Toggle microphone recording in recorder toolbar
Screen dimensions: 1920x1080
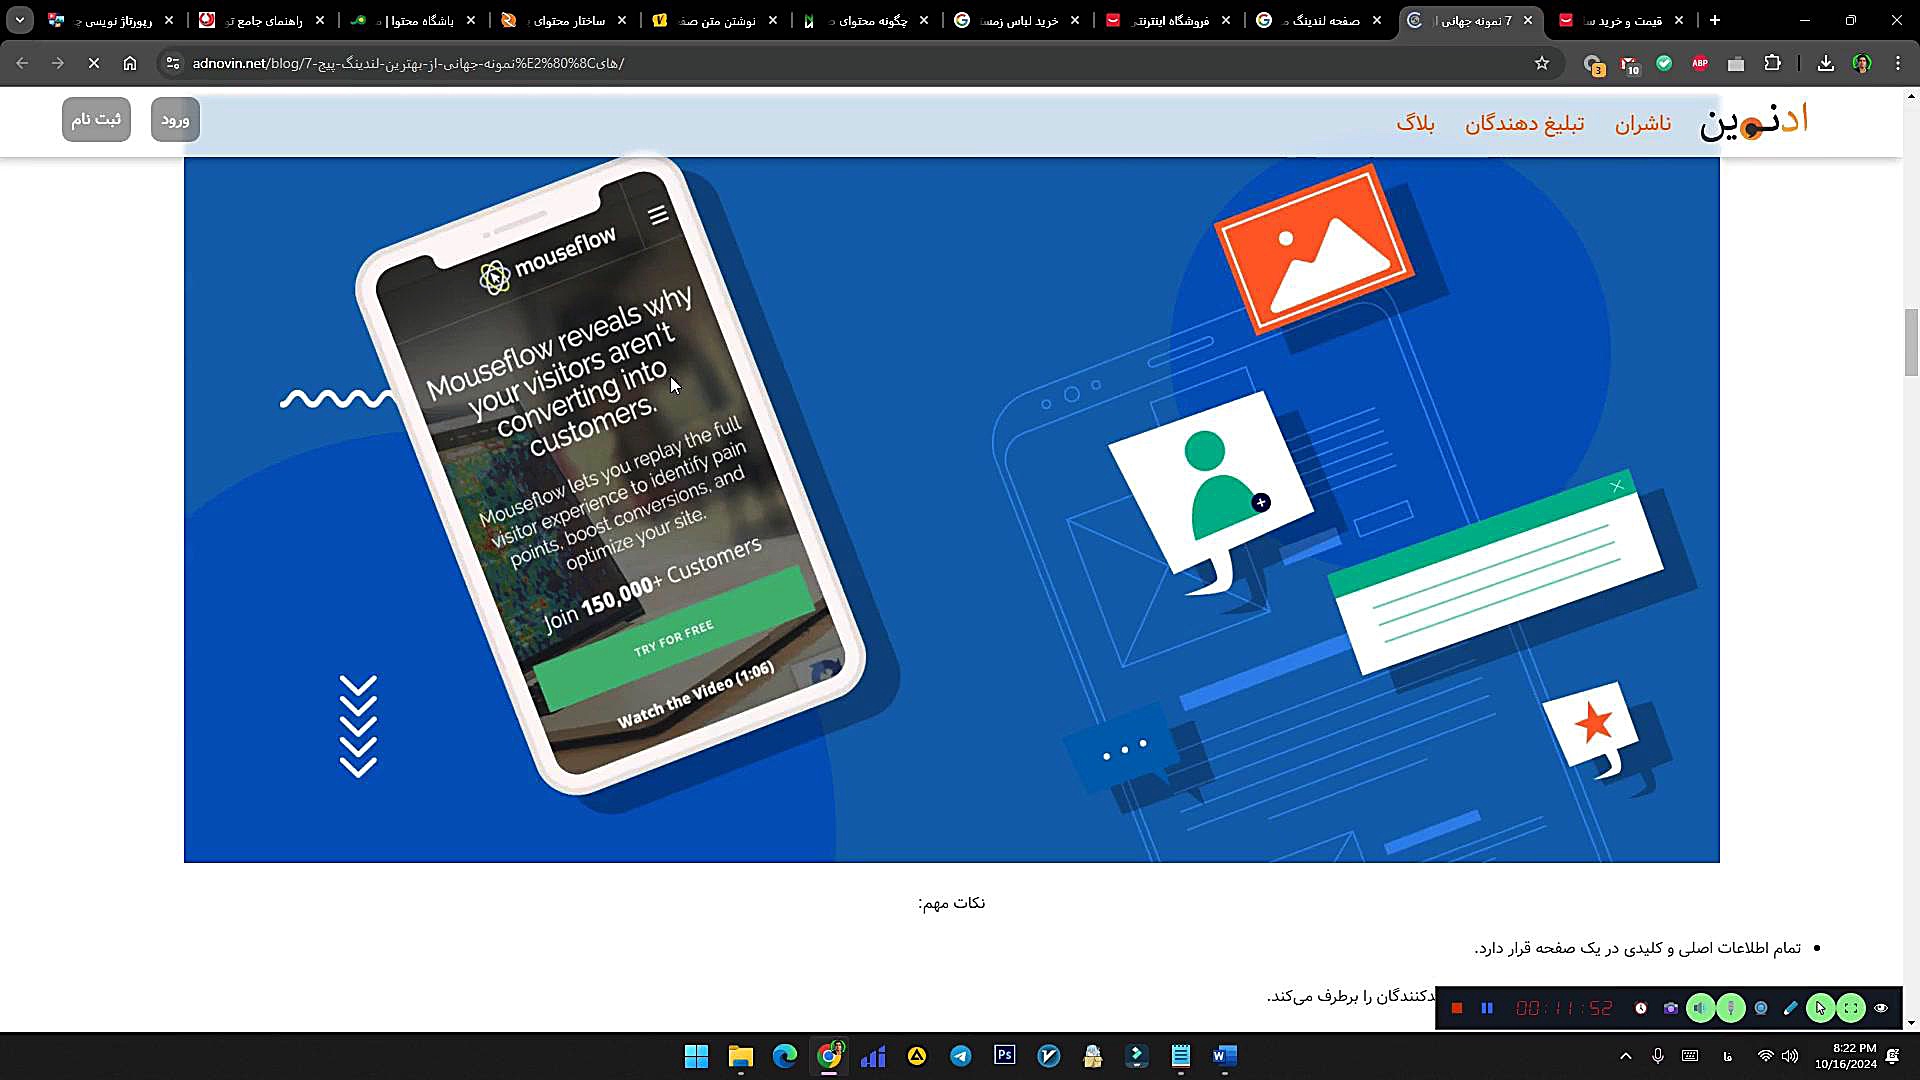click(1731, 1008)
